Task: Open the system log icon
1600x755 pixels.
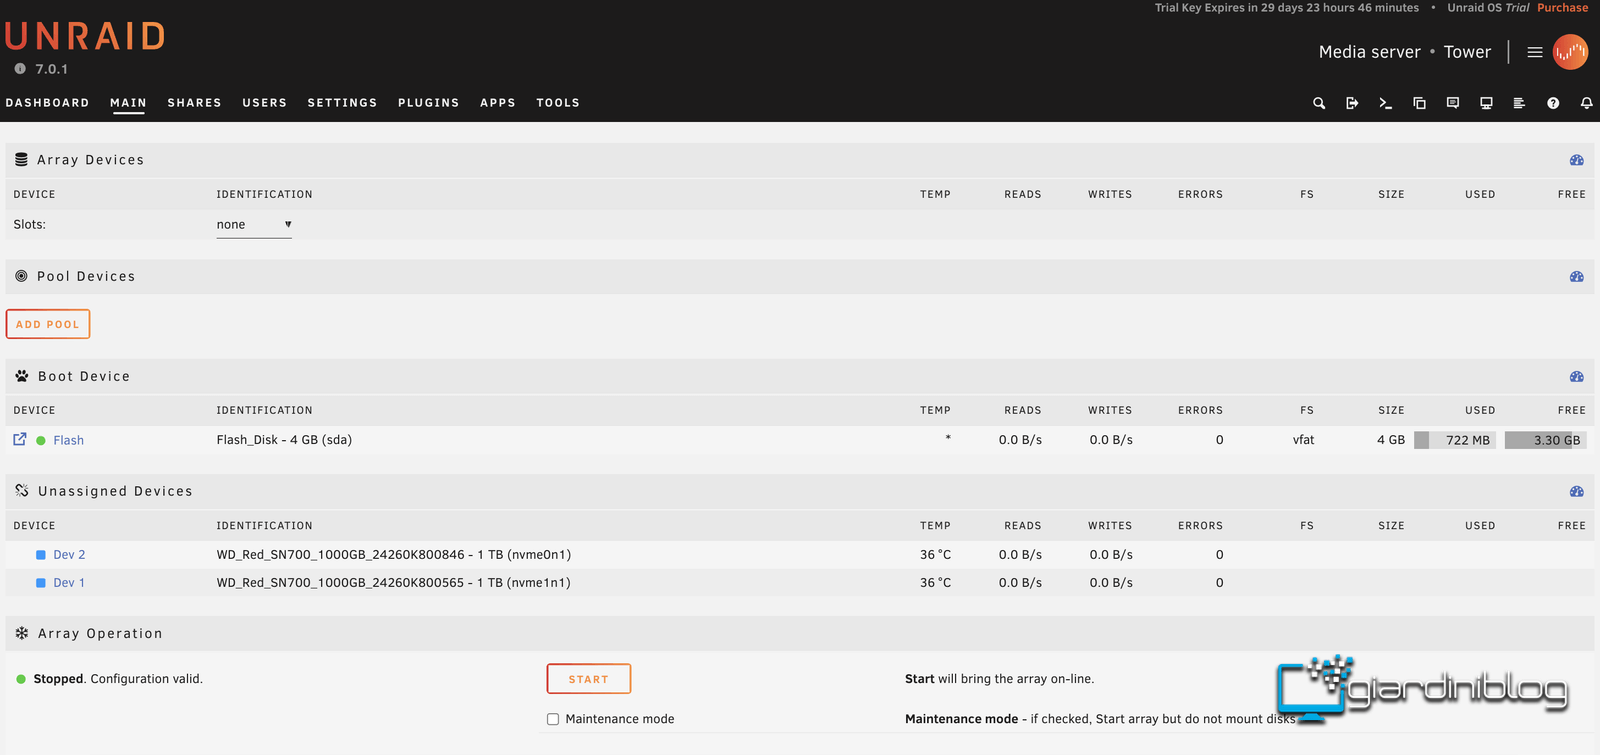Action: coord(1519,103)
